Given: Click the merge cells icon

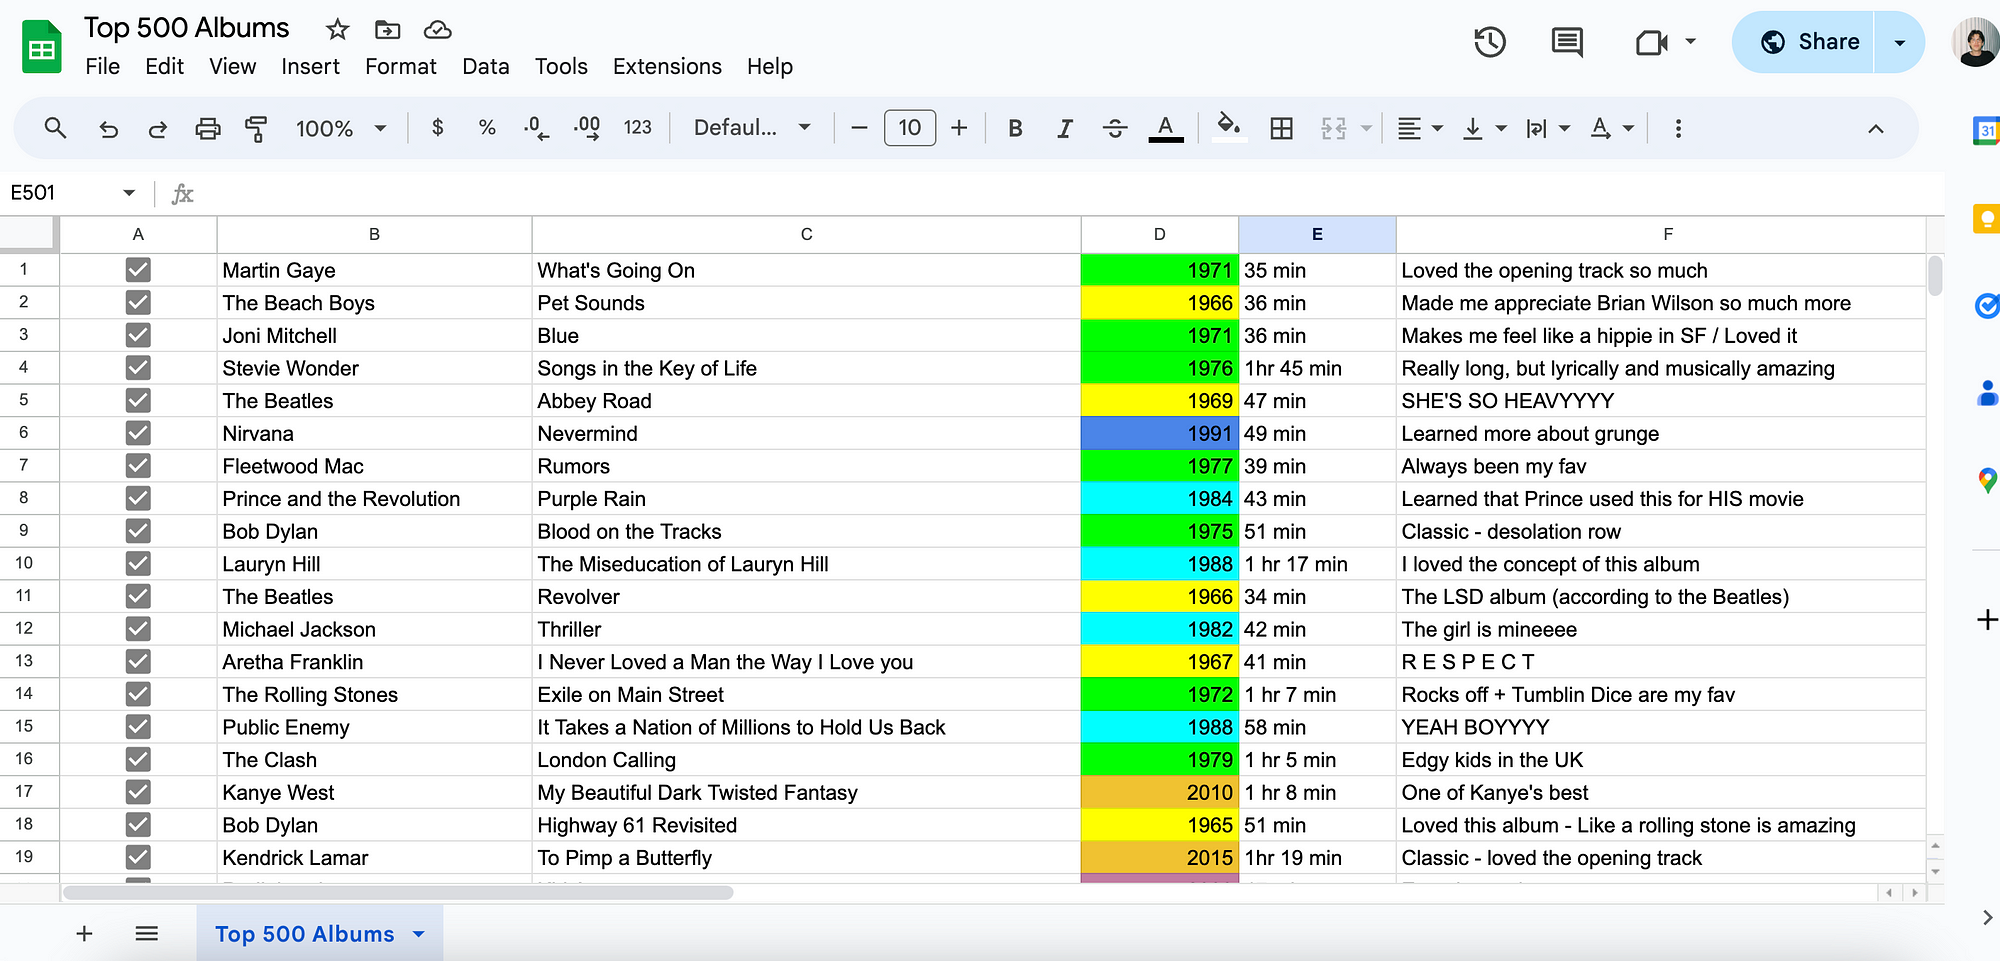Looking at the screenshot, I should (x=1334, y=128).
